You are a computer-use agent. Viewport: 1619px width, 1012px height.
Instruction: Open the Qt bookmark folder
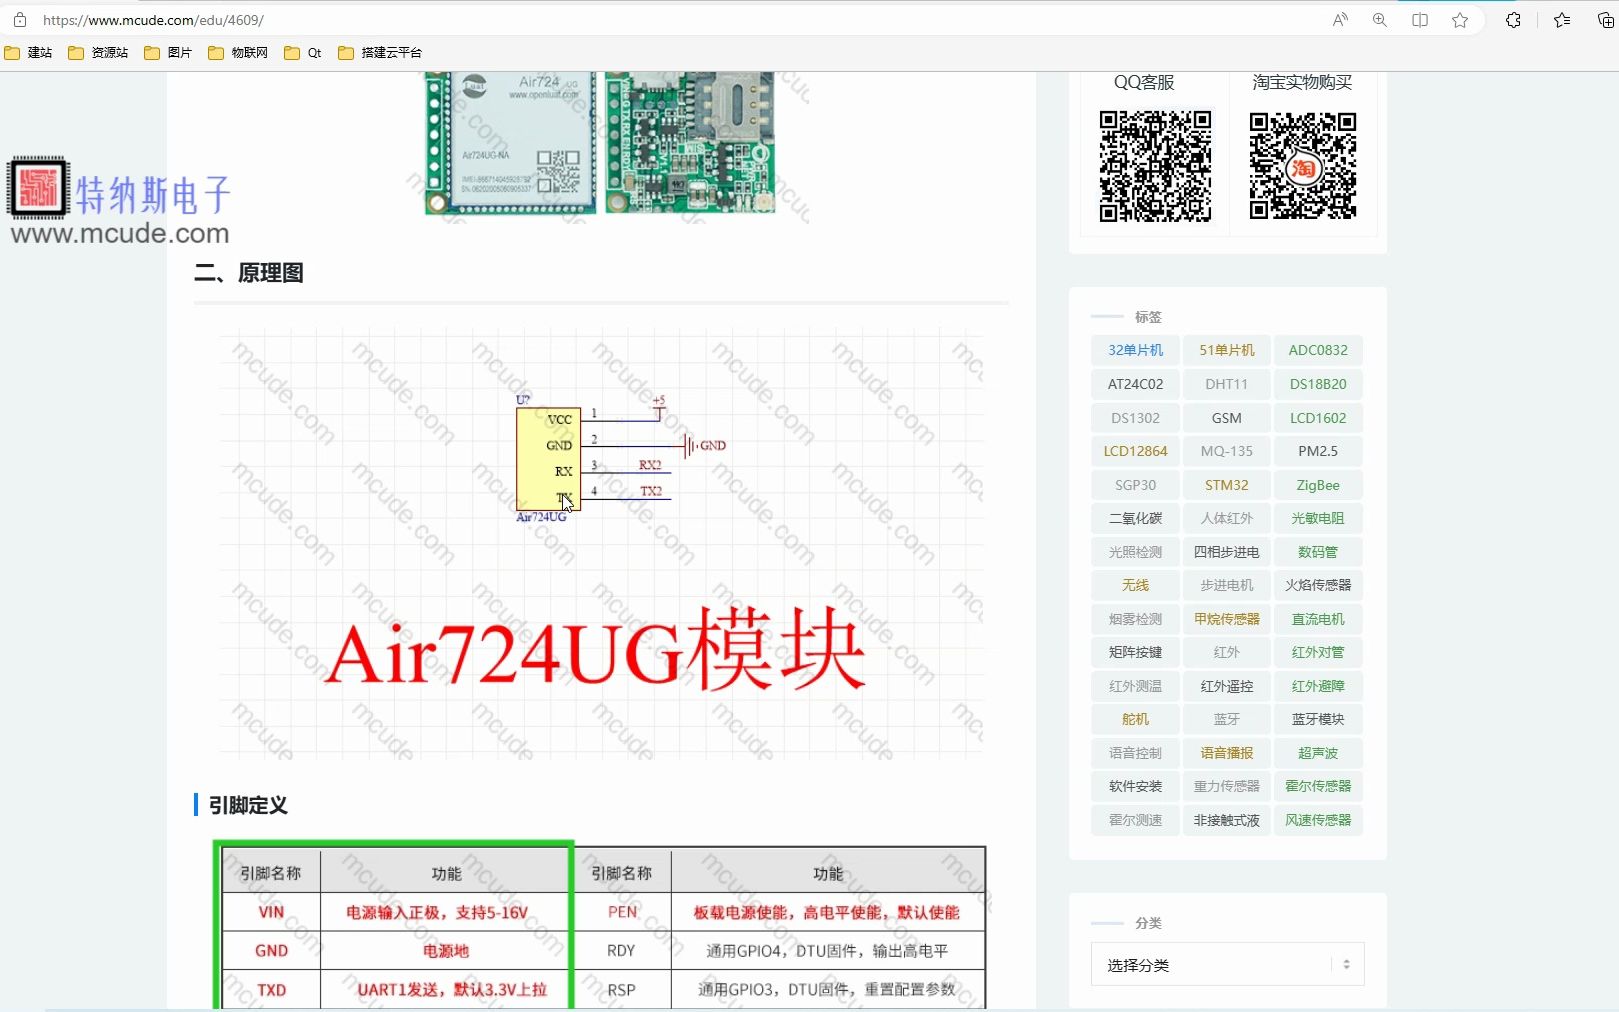[x=303, y=53]
